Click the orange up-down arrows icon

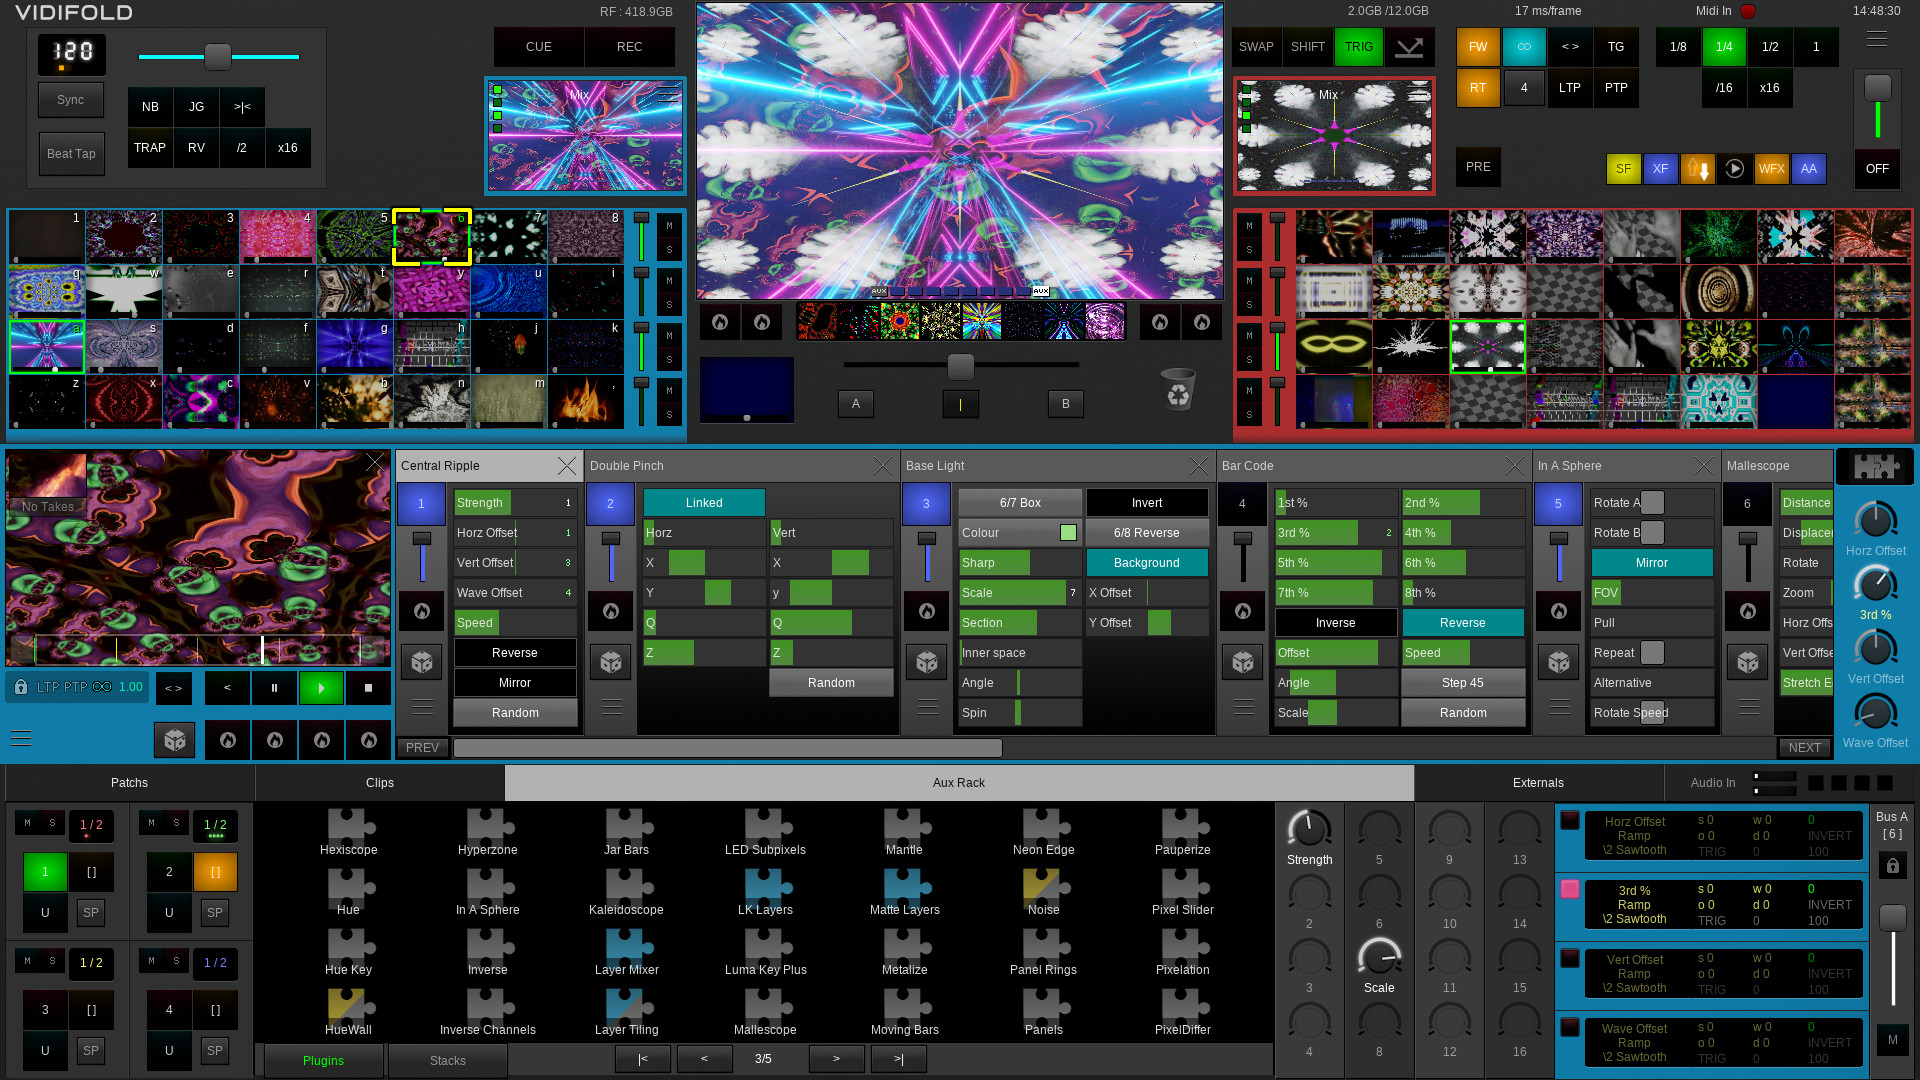[1697, 169]
